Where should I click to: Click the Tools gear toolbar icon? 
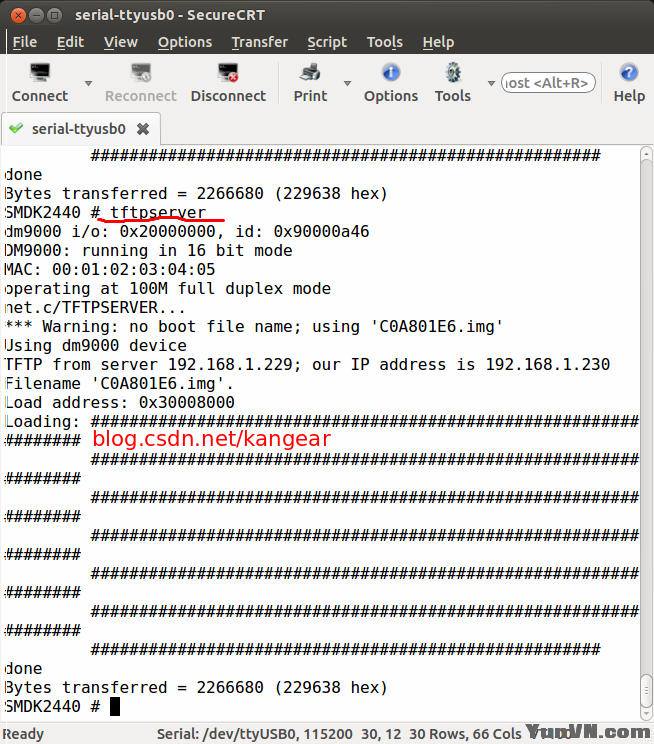(x=453, y=73)
